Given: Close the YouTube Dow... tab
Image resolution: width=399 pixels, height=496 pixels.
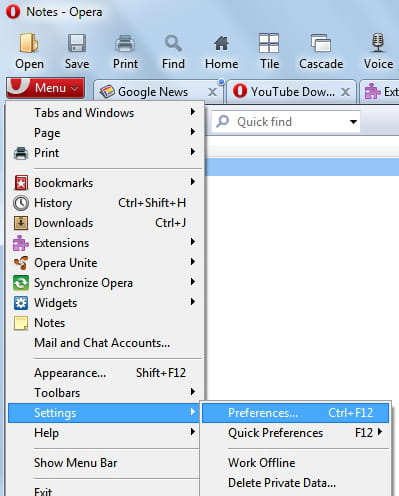Looking at the screenshot, I should 346,92.
